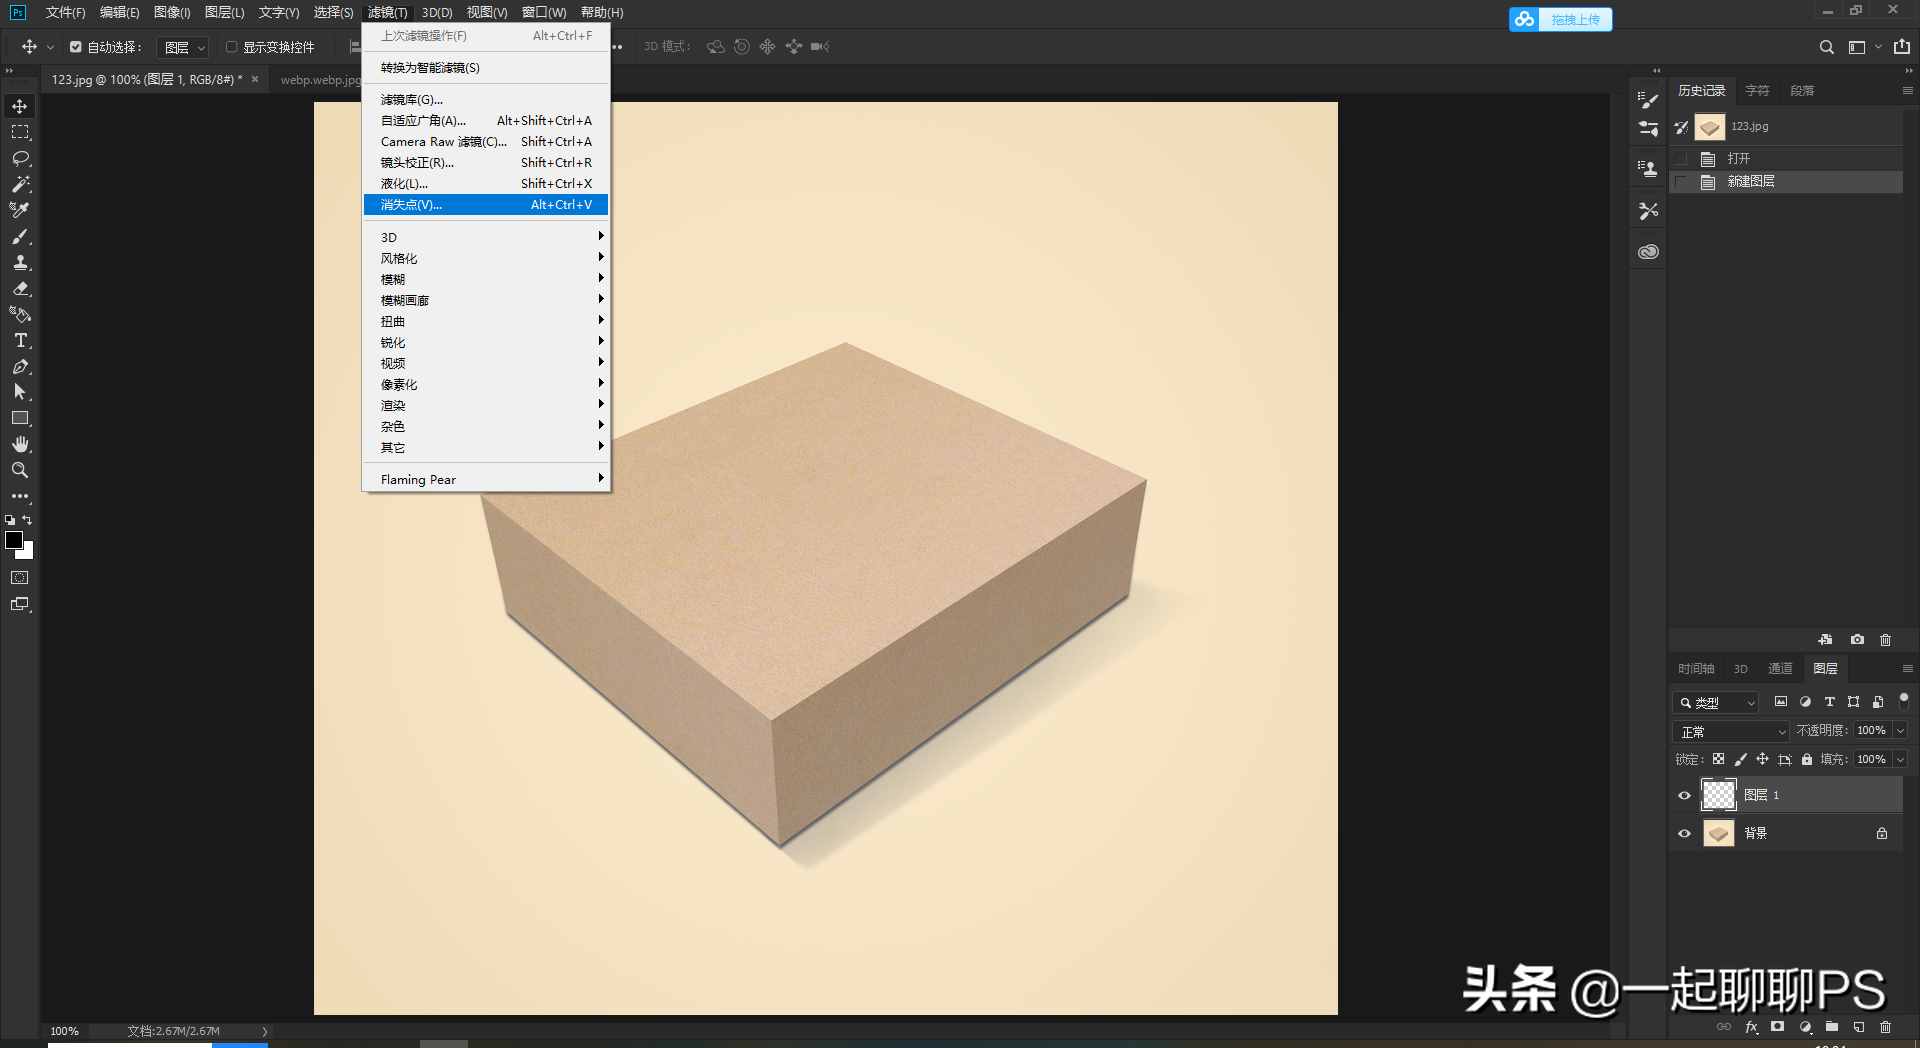Delete layer trash icon
This screenshot has height=1048, width=1920.
pyautogui.click(x=1885, y=1027)
